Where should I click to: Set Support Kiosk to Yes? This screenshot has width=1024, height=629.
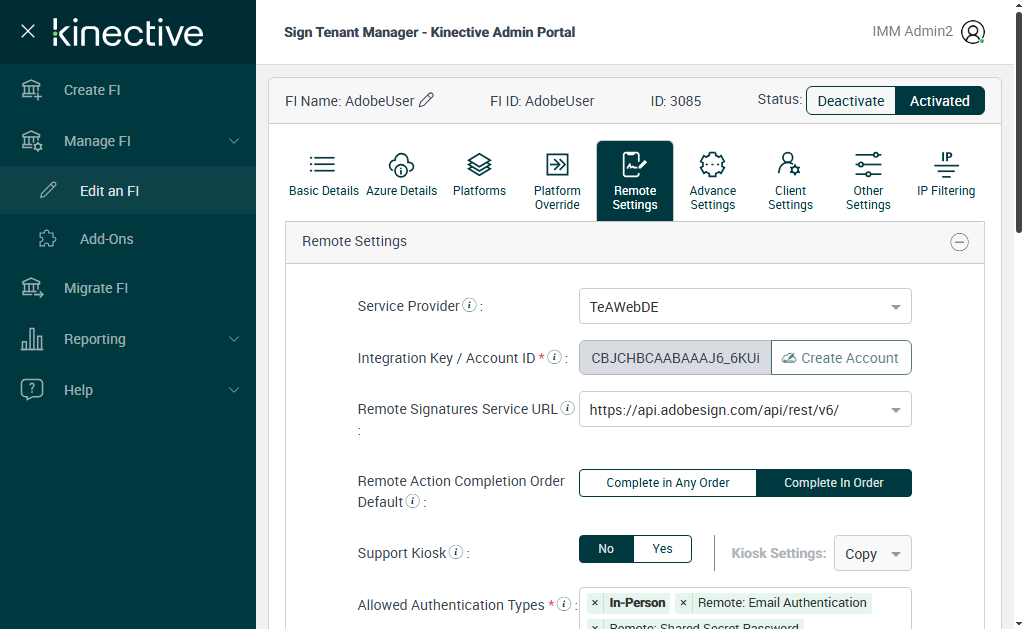(x=662, y=549)
